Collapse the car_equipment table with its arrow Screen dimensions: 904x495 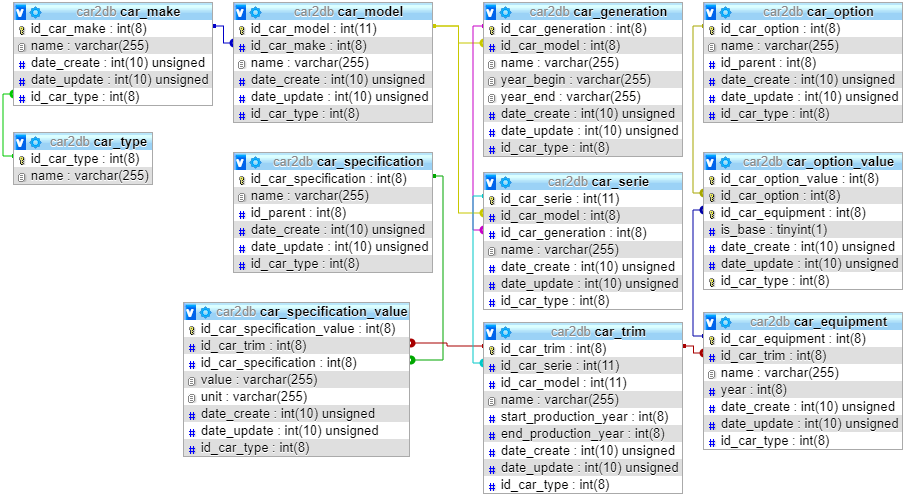pyautogui.click(x=711, y=322)
